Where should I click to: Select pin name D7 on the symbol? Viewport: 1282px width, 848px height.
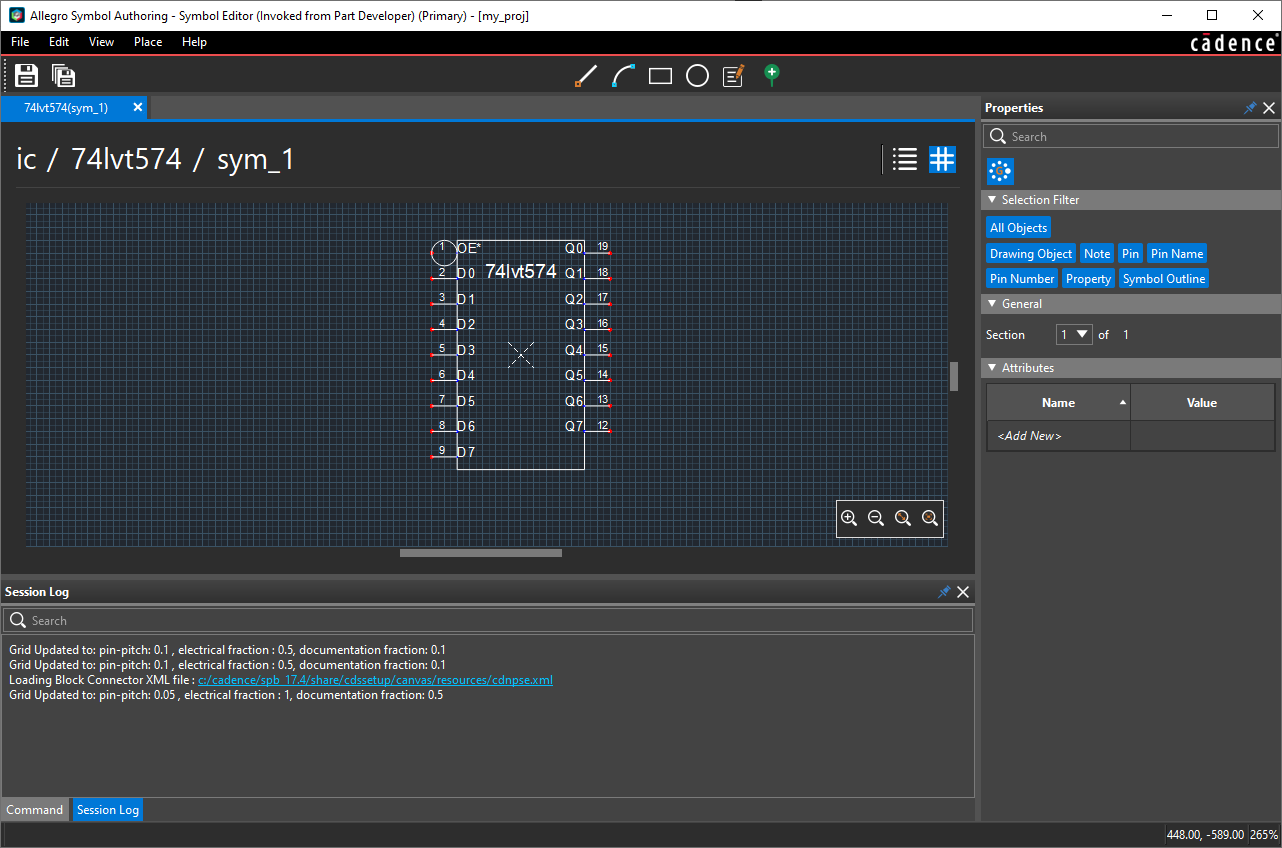466,452
